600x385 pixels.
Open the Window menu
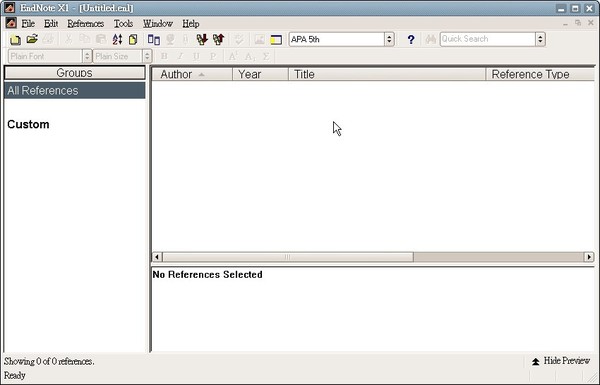(158, 23)
